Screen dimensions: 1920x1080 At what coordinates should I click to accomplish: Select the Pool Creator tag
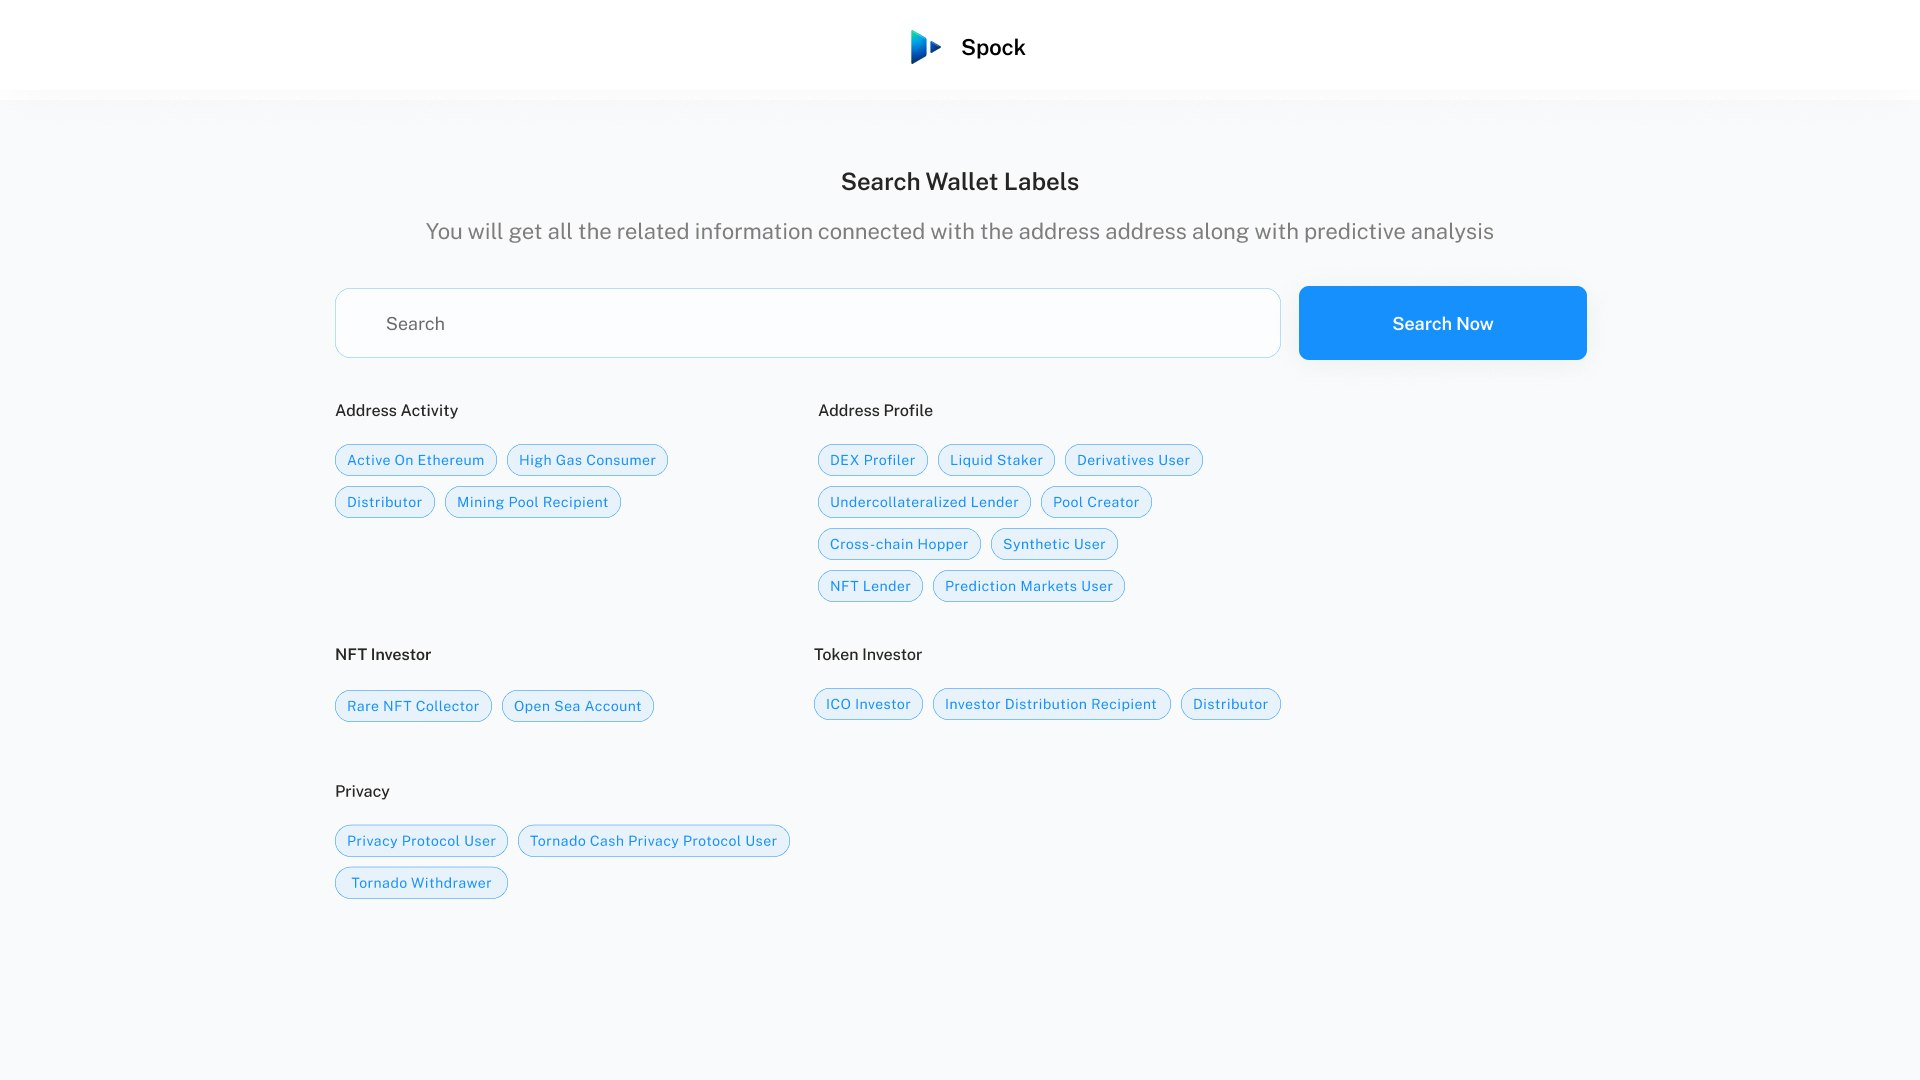click(x=1096, y=502)
